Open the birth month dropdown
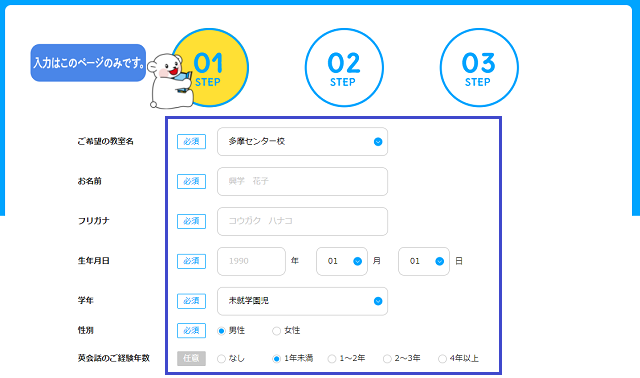This screenshot has width=640, height=378. pyautogui.click(x=342, y=261)
